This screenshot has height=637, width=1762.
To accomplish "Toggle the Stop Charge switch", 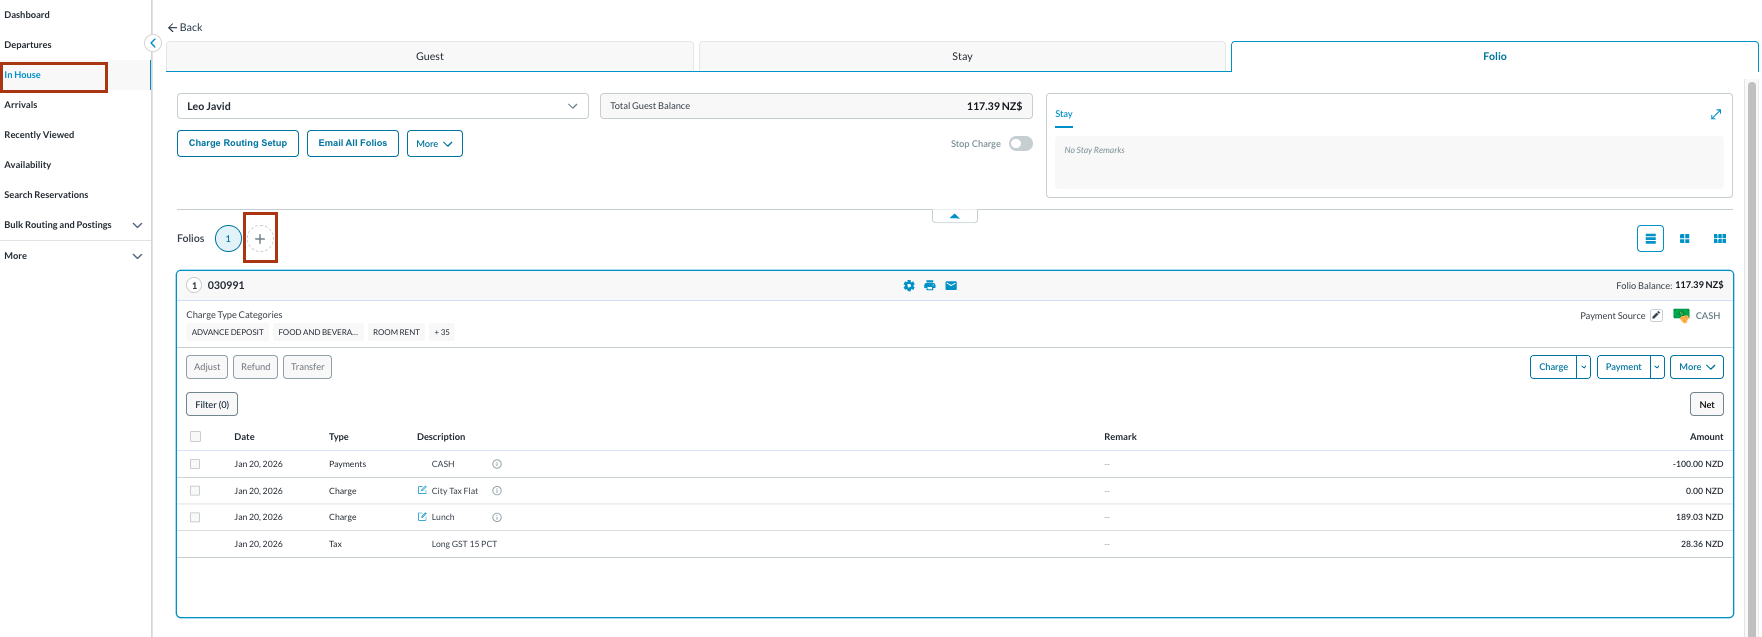I will point(1020,144).
